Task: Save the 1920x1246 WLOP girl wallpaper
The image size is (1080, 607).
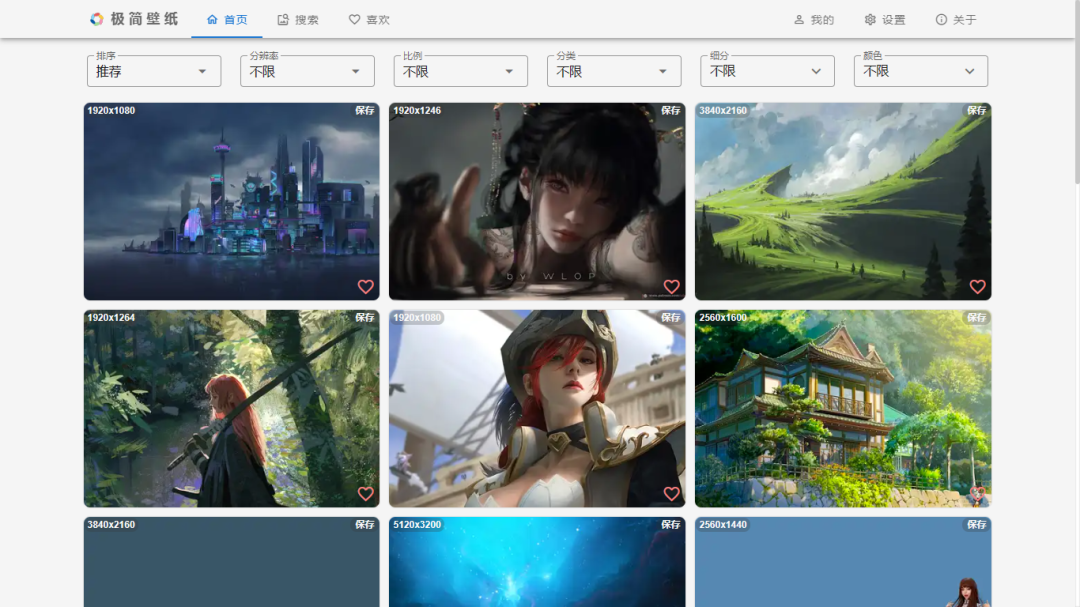Action: (671, 110)
